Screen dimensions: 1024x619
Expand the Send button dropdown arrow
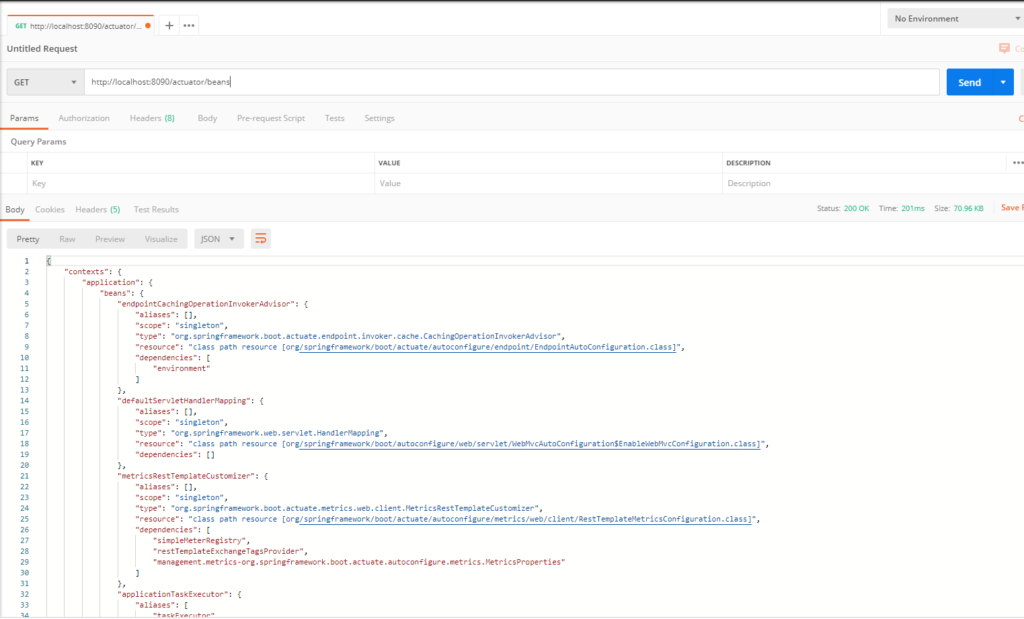pyautogui.click(x=1003, y=82)
